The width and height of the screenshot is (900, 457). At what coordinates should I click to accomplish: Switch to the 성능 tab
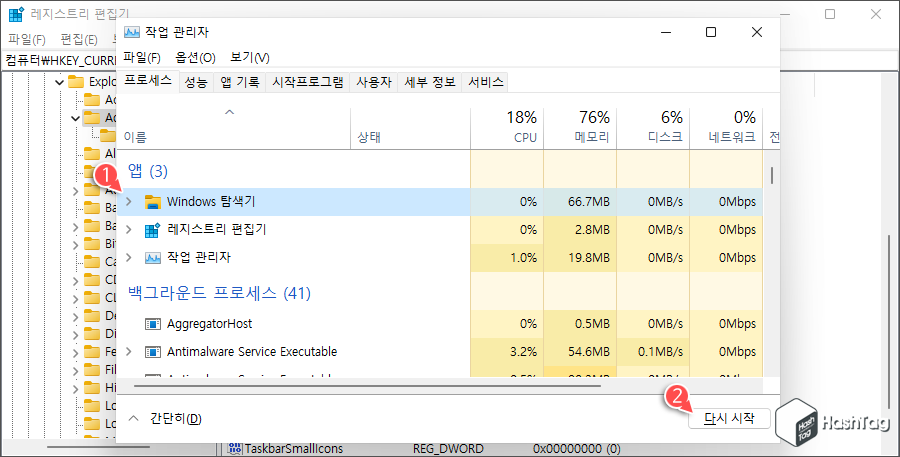click(x=196, y=82)
